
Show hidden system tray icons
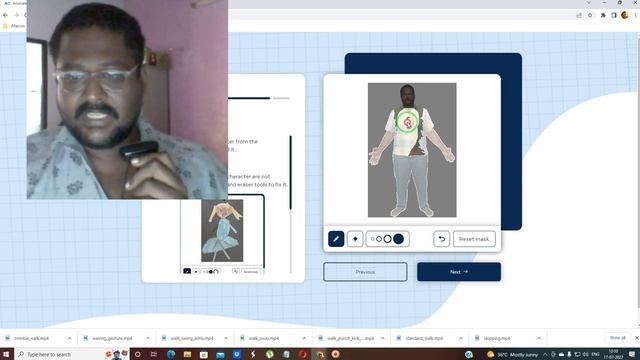click(545, 354)
